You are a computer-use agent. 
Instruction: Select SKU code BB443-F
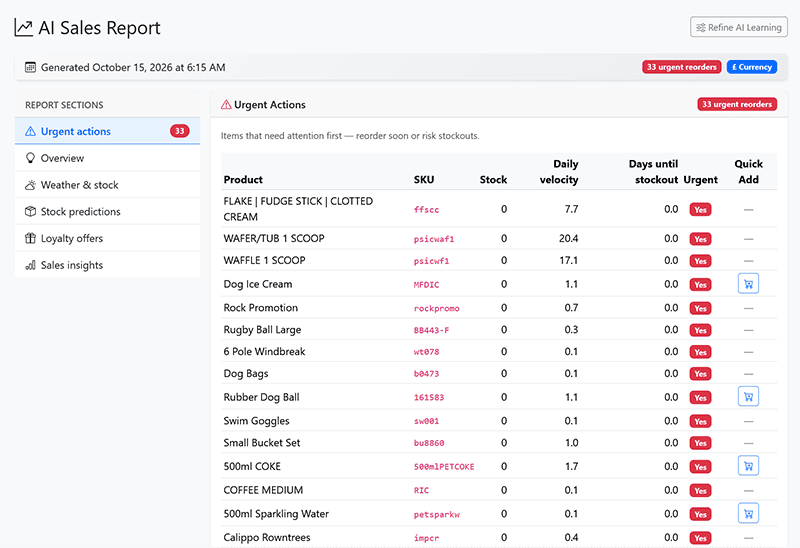431,330
